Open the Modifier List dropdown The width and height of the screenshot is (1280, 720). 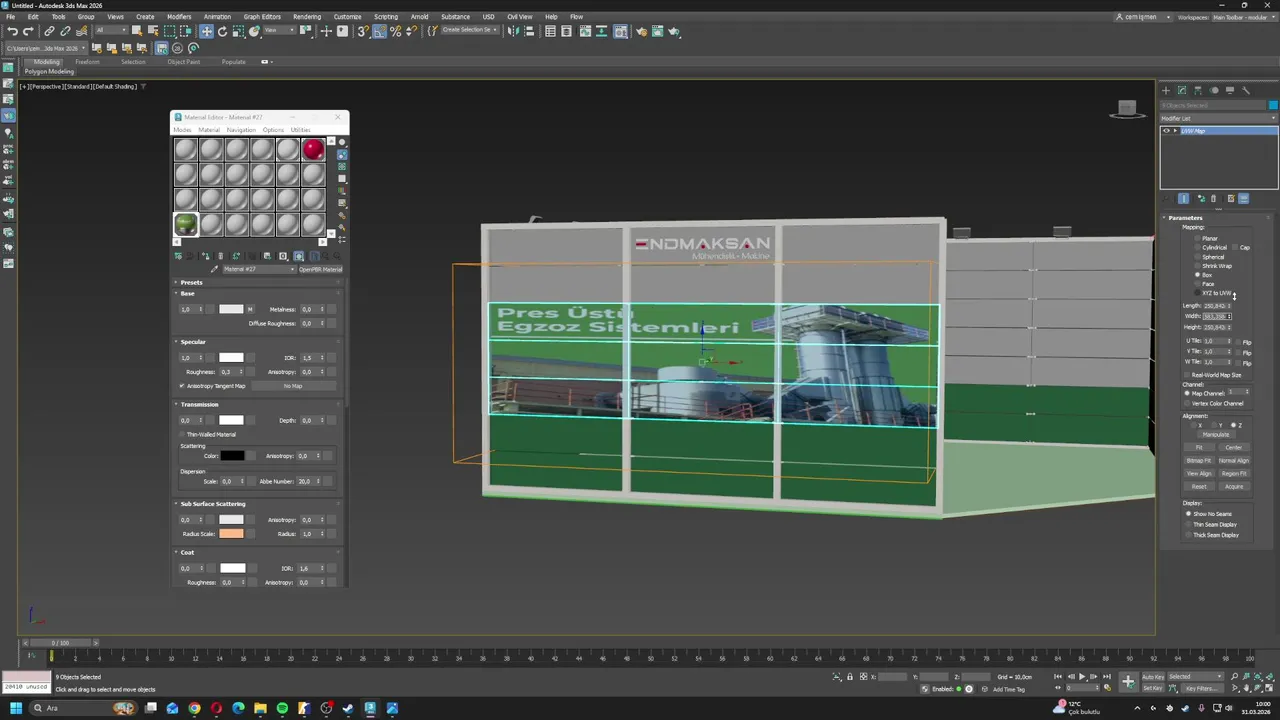(1218, 118)
